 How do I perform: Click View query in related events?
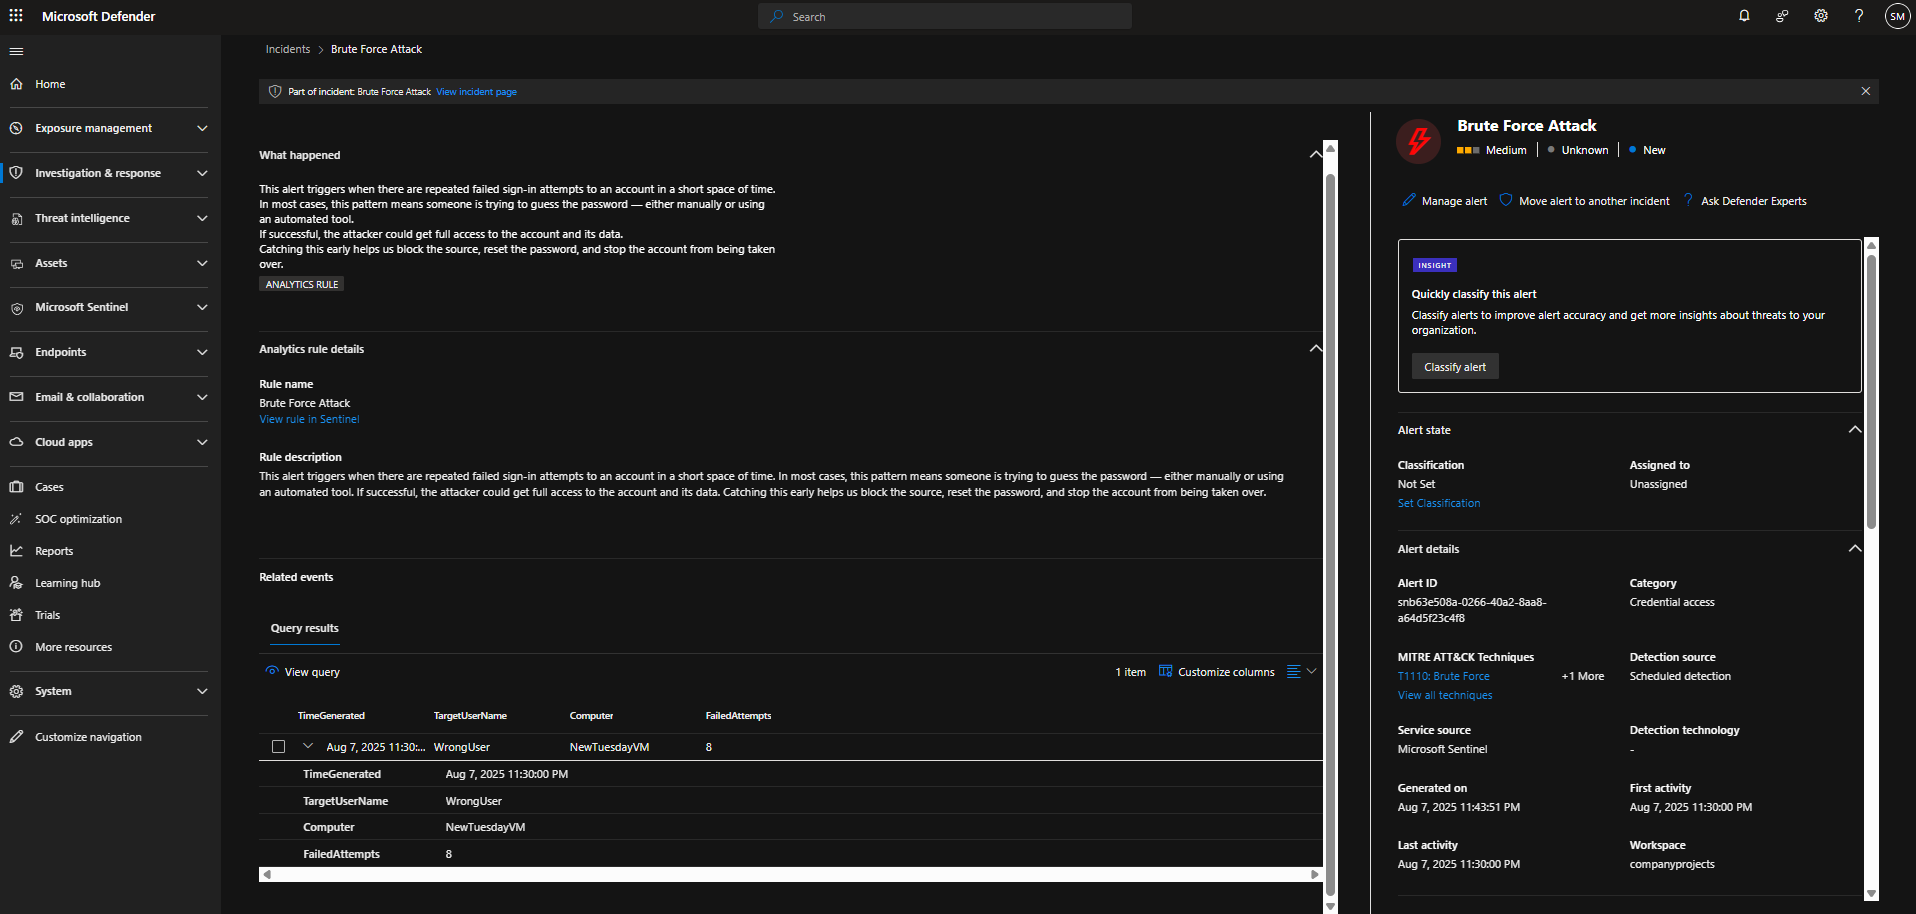303,672
